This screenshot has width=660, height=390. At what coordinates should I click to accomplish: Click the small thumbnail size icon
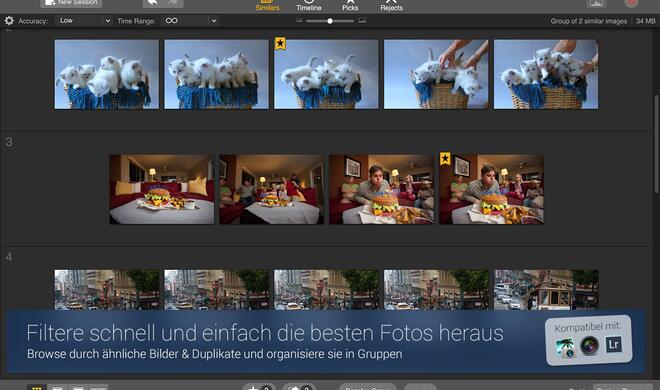click(x=299, y=20)
